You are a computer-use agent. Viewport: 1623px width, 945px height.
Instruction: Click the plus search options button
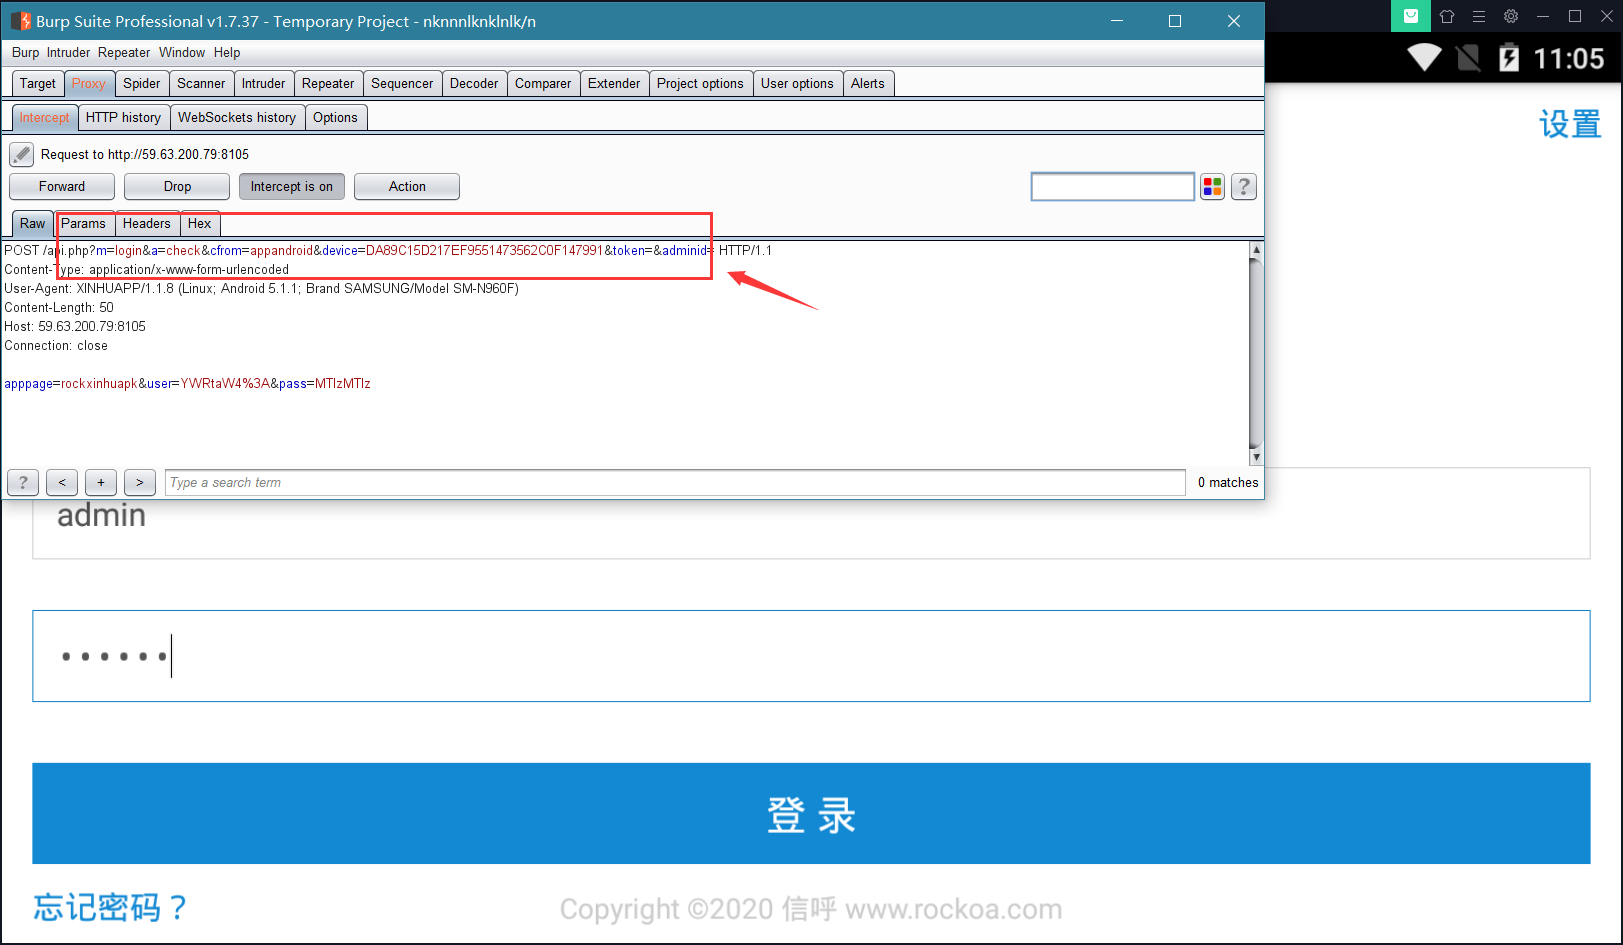[101, 483]
